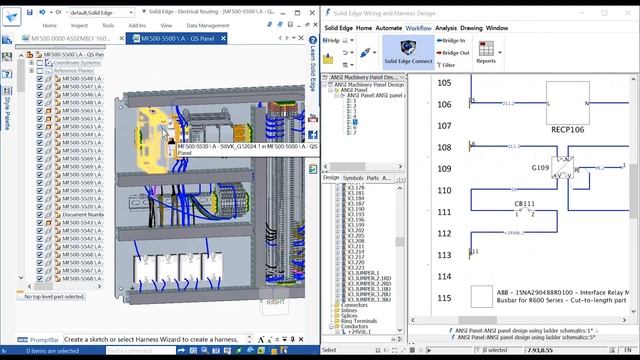Click the CB111 circuit breaker symbol

pyautogui.click(x=524, y=211)
